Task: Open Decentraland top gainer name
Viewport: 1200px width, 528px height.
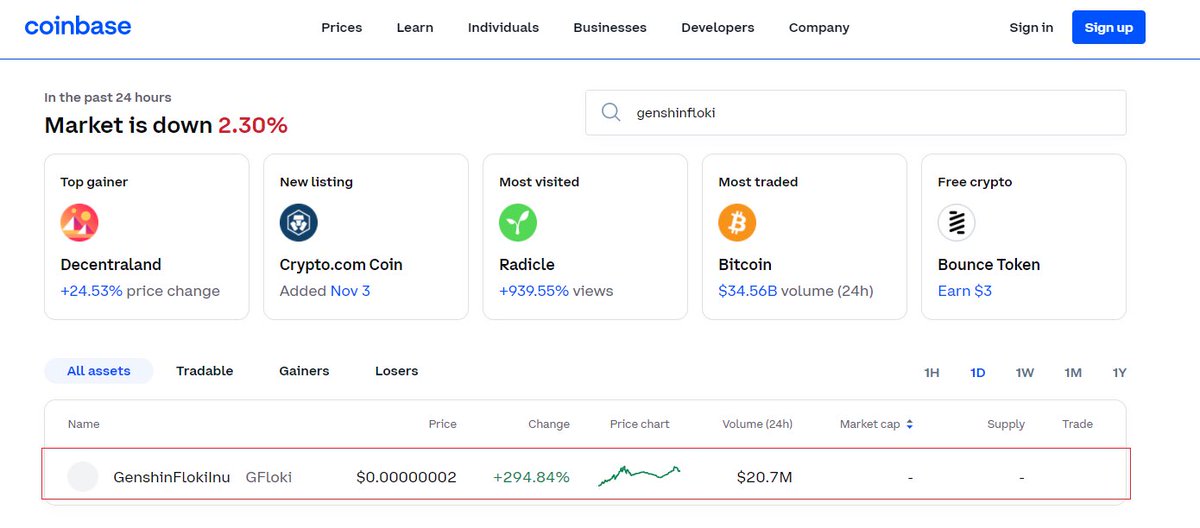Action: coord(111,265)
